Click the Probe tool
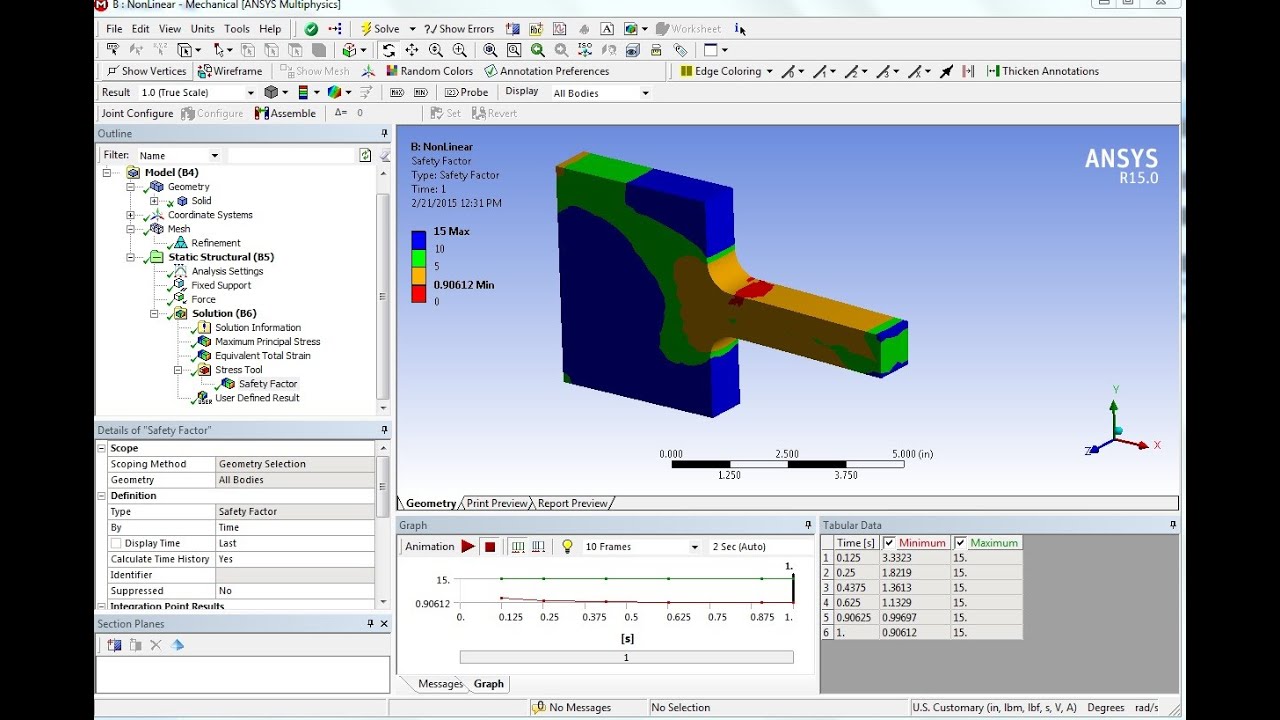The image size is (1280, 720). [467, 92]
